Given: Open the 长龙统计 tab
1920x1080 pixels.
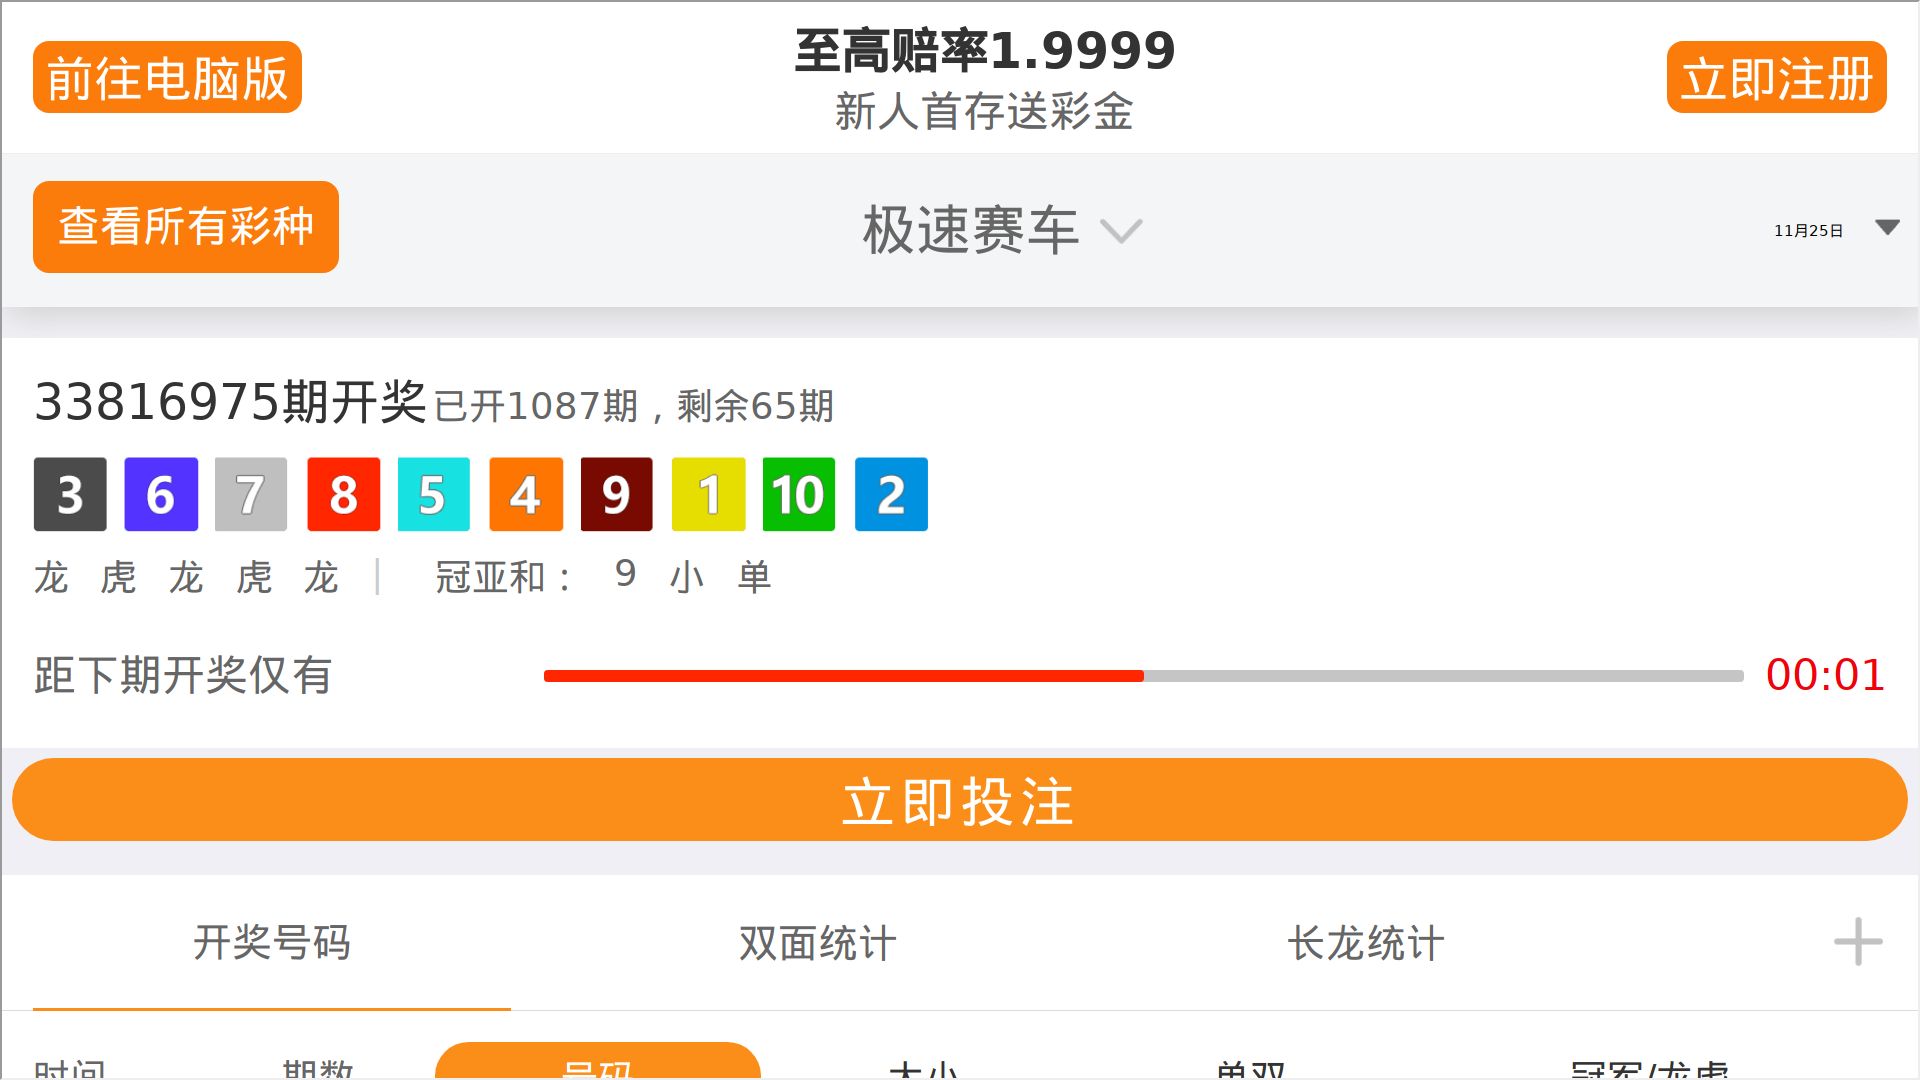Looking at the screenshot, I should pyautogui.click(x=1365, y=943).
